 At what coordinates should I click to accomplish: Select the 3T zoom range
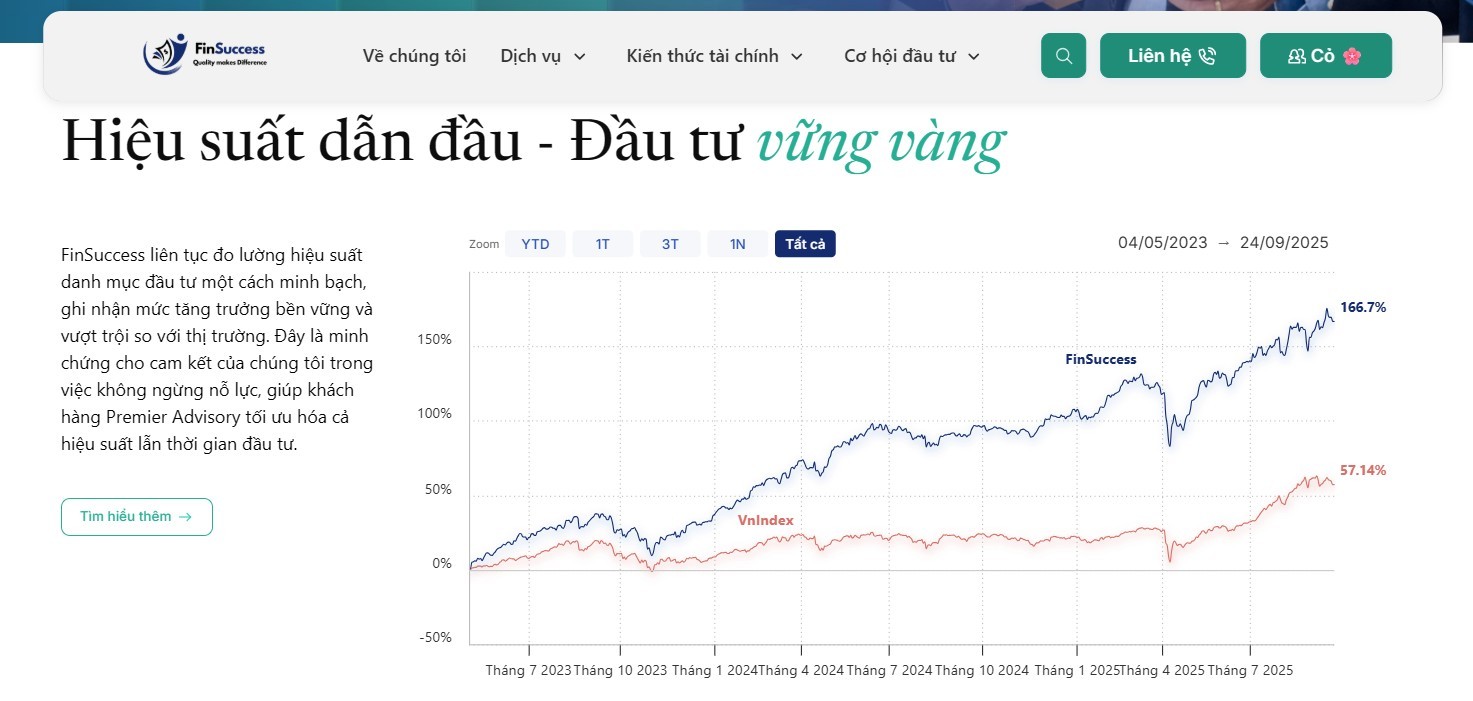(670, 244)
